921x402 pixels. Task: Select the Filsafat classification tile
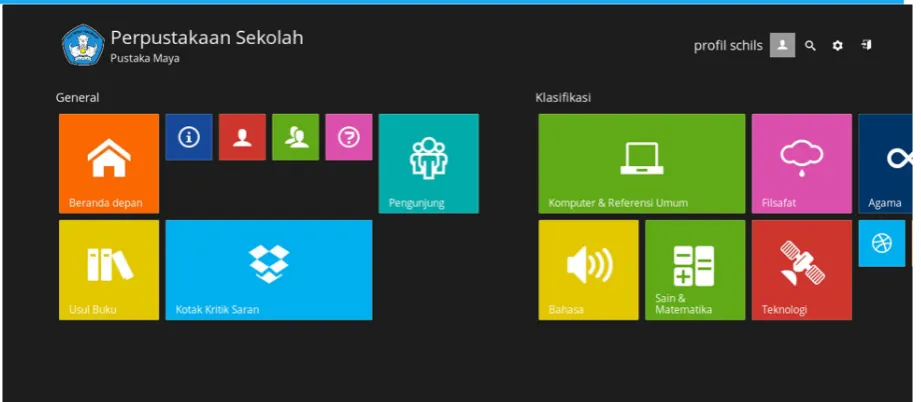point(801,163)
